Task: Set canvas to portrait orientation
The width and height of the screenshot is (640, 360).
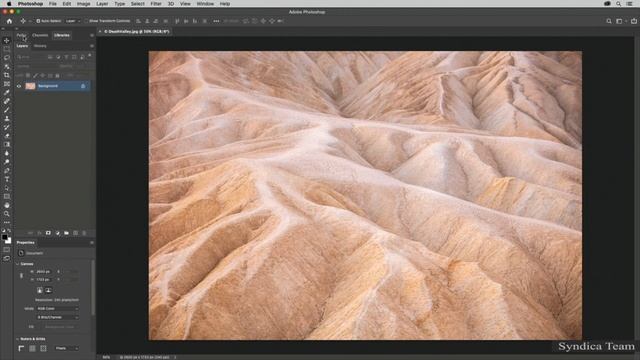Action: 40,290
